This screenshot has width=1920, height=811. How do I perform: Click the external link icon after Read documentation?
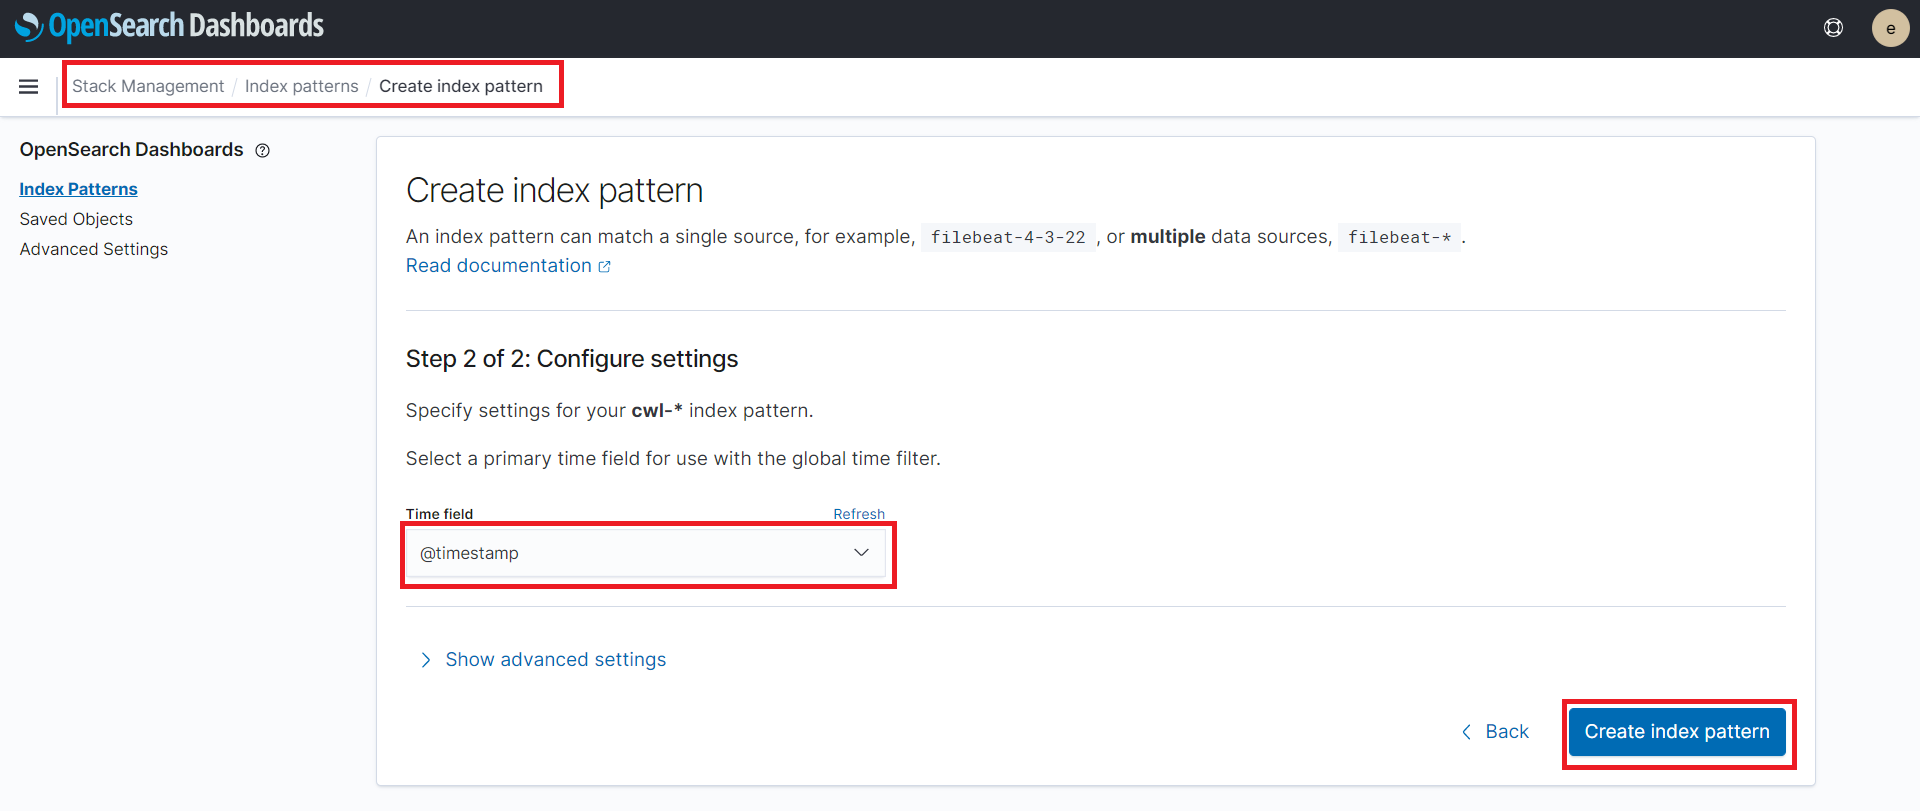click(x=605, y=267)
